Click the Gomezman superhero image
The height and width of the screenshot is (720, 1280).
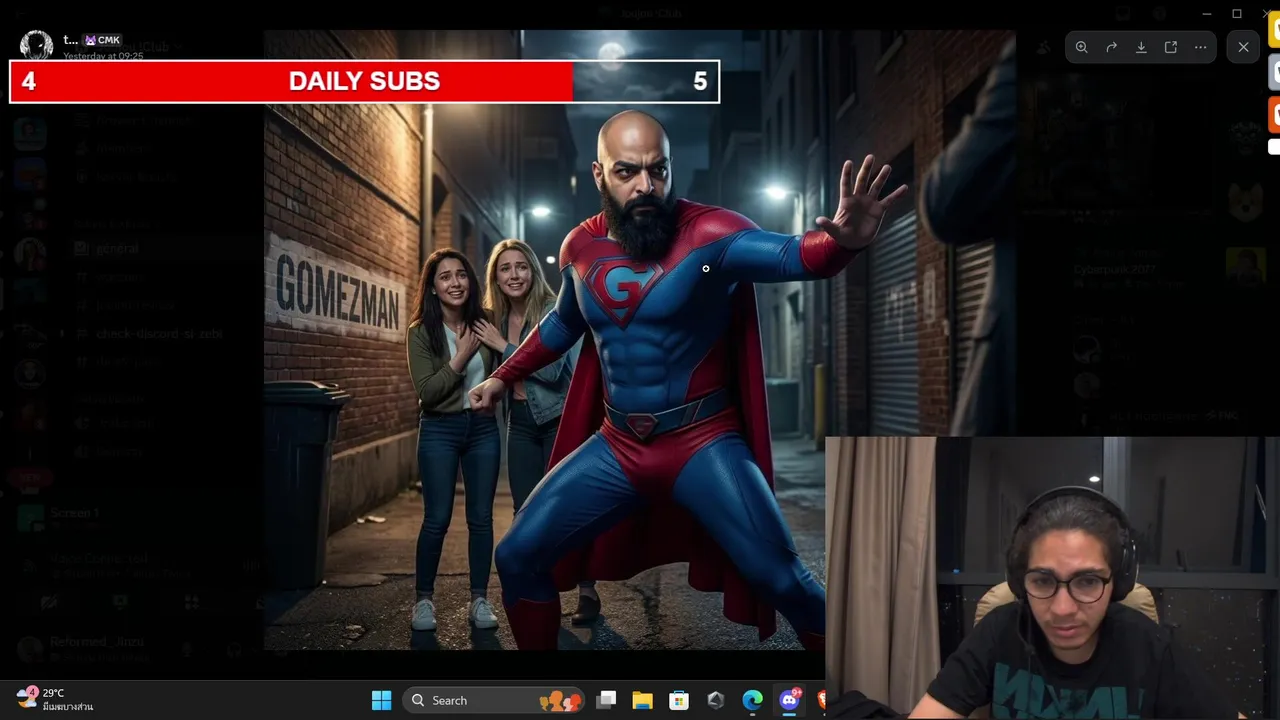[640, 340]
